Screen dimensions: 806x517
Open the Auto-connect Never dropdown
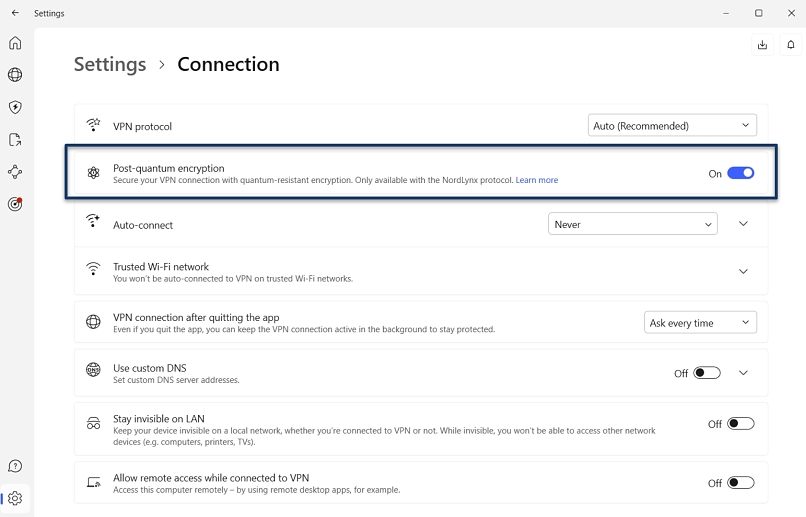(x=633, y=225)
